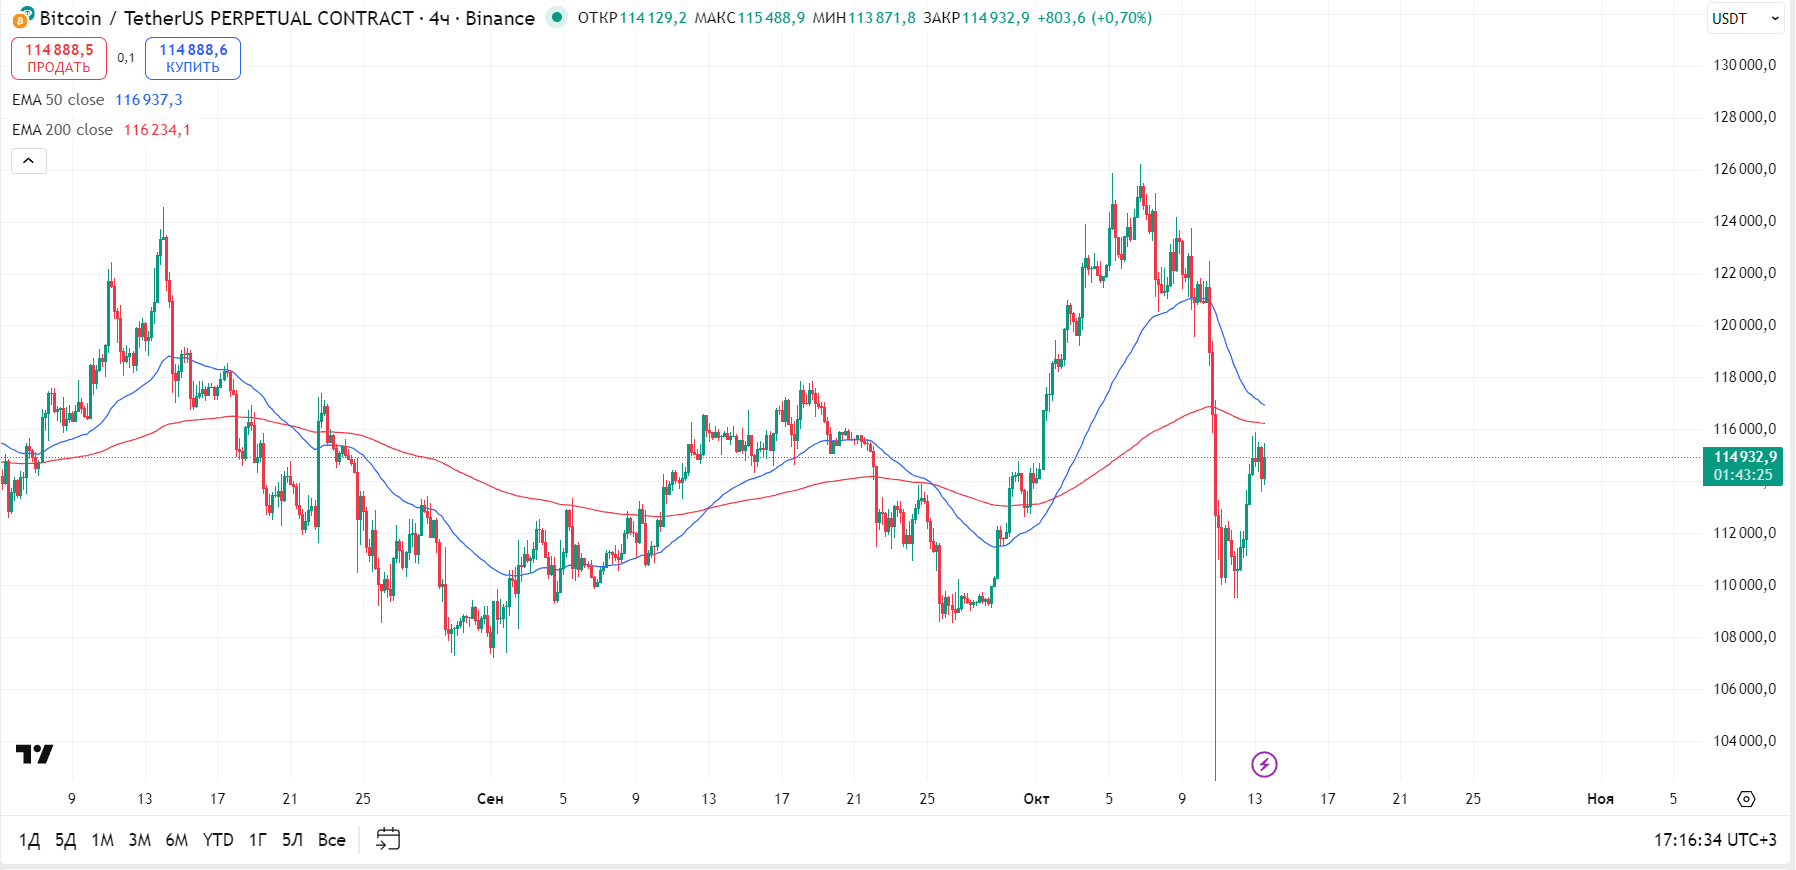1796x870 pixels.
Task: Open chart settings gear icon
Action: (x=1746, y=799)
